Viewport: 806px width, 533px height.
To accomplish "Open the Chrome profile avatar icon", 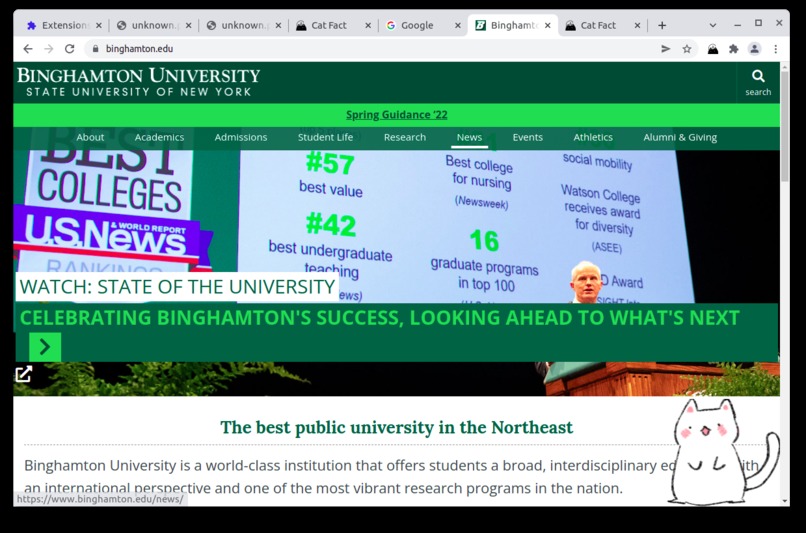I will [x=755, y=49].
